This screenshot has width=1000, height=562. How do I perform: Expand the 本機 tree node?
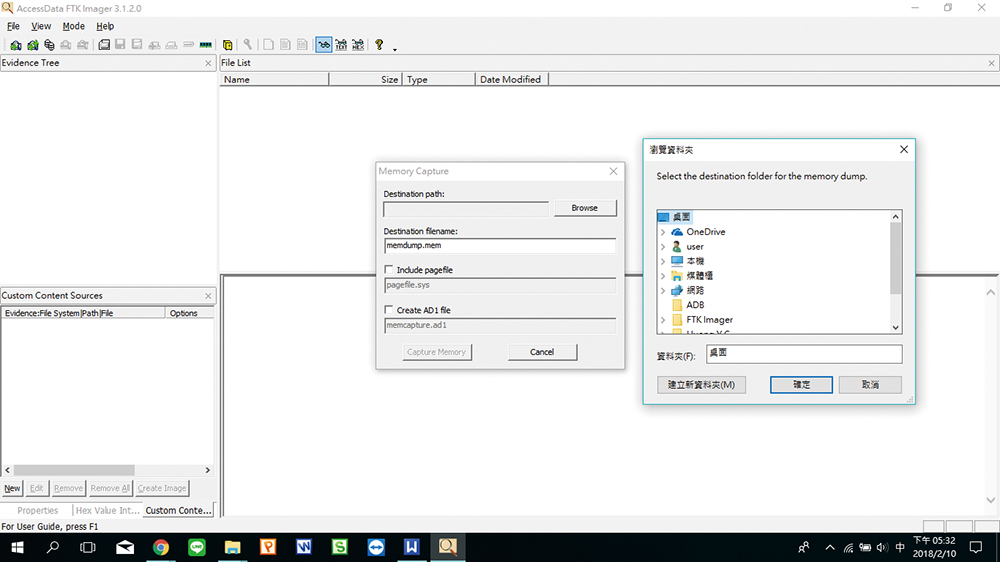pyautogui.click(x=663, y=262)
